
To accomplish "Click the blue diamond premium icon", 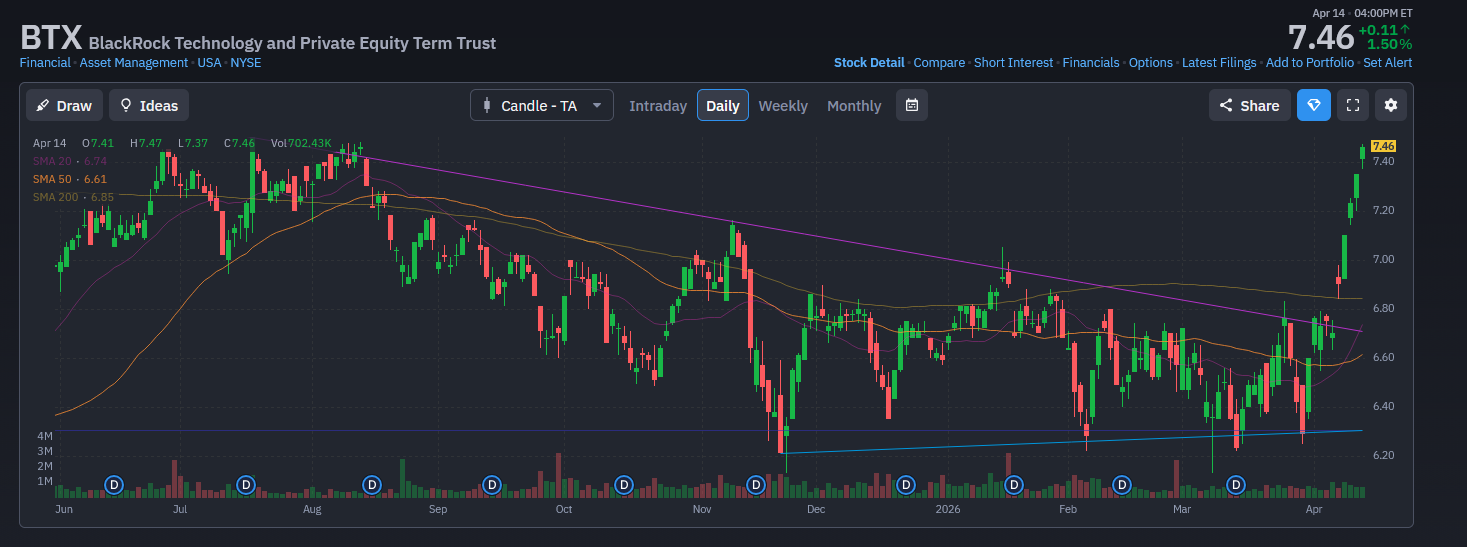I will [1314, 105].
